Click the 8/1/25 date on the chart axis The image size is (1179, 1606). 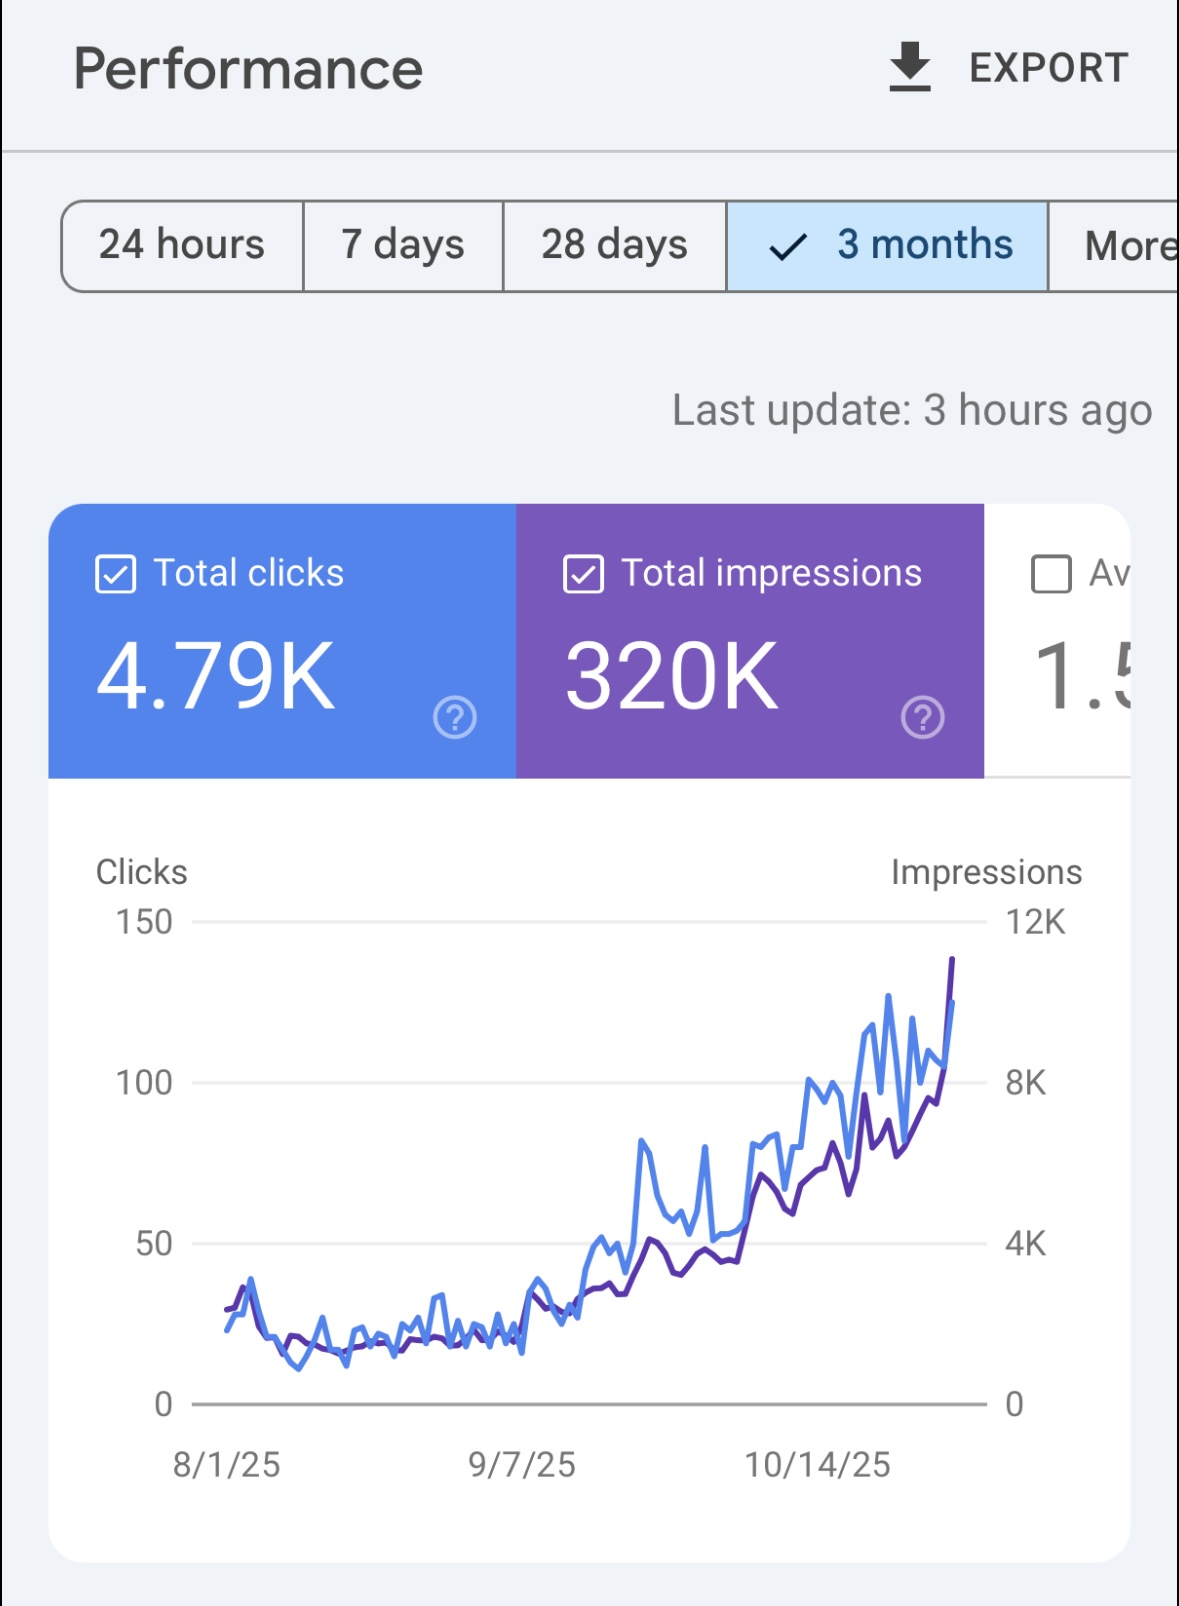[x=227, y=1465]
